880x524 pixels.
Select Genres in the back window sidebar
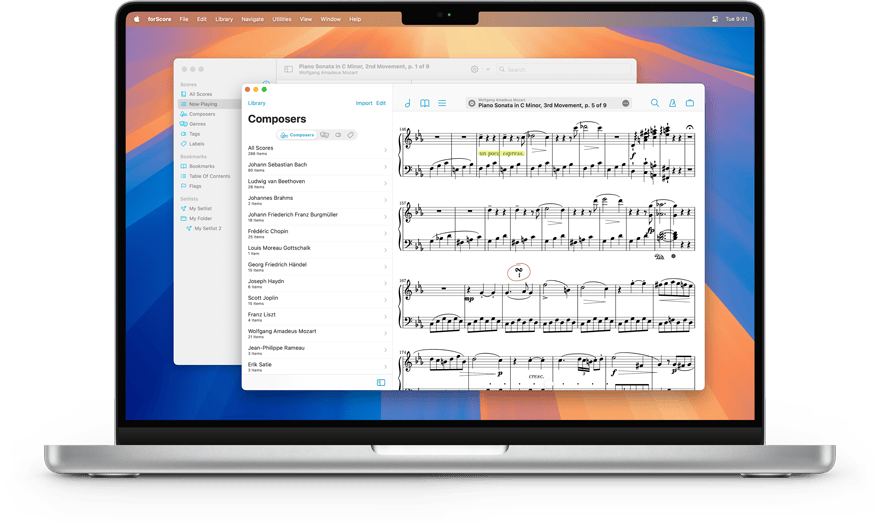click(x=197, y=124)
